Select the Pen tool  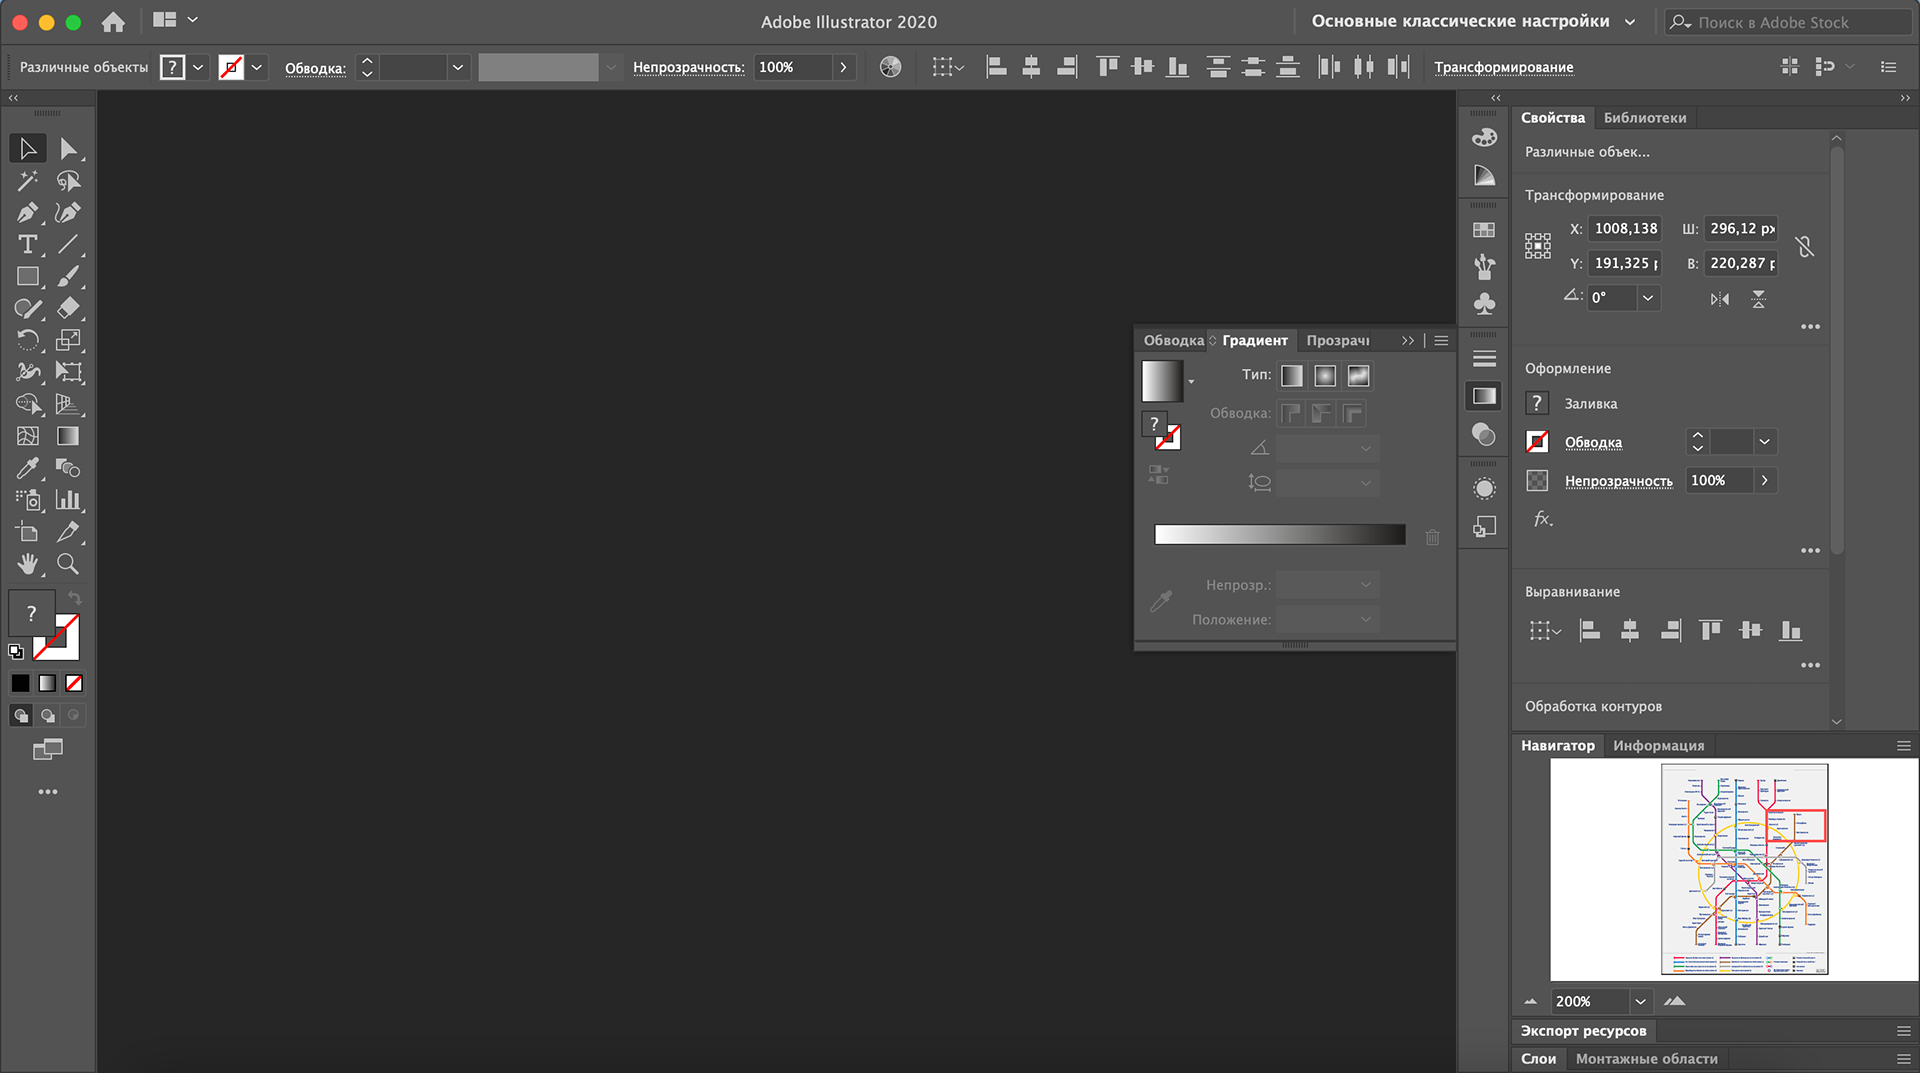27,213
